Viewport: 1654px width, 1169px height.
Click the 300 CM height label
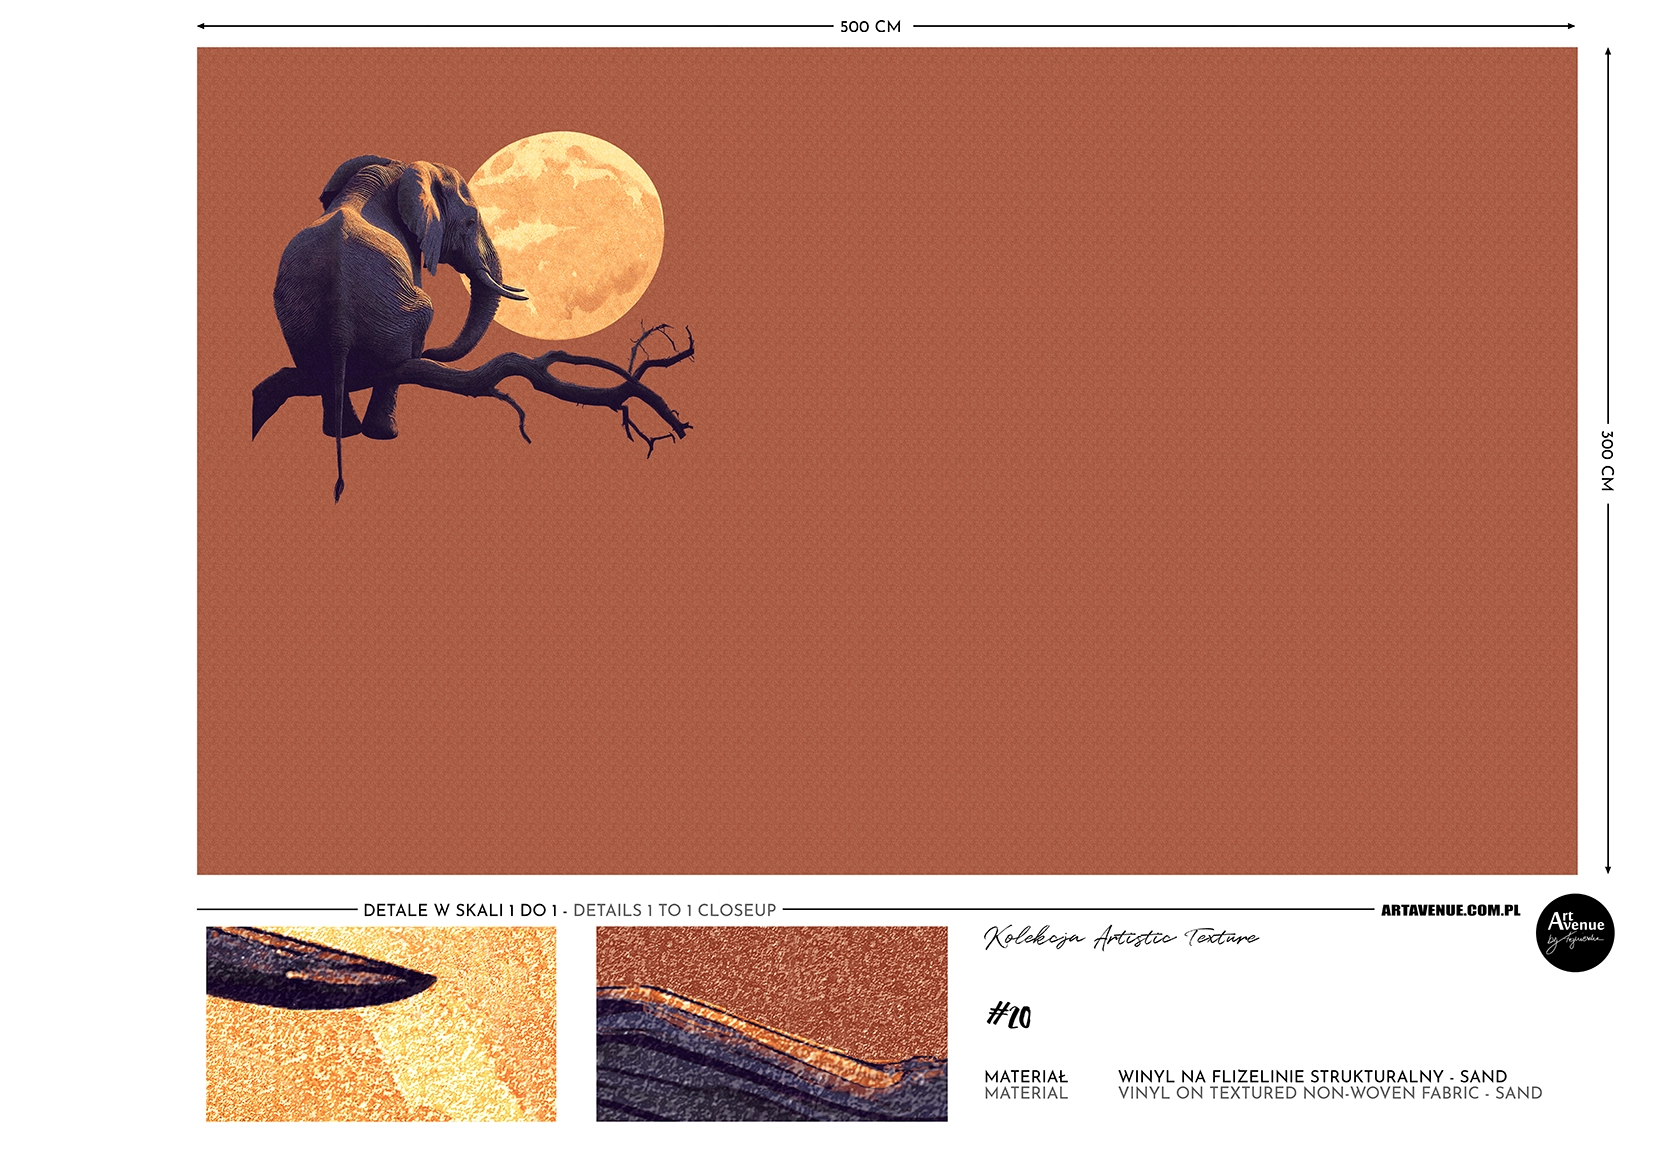point(1607,461)
